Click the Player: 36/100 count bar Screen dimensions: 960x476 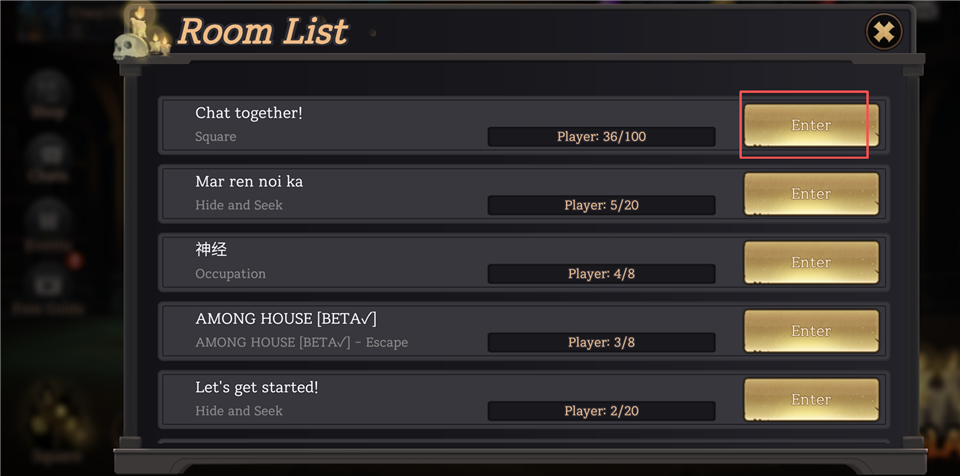point(601,137)
